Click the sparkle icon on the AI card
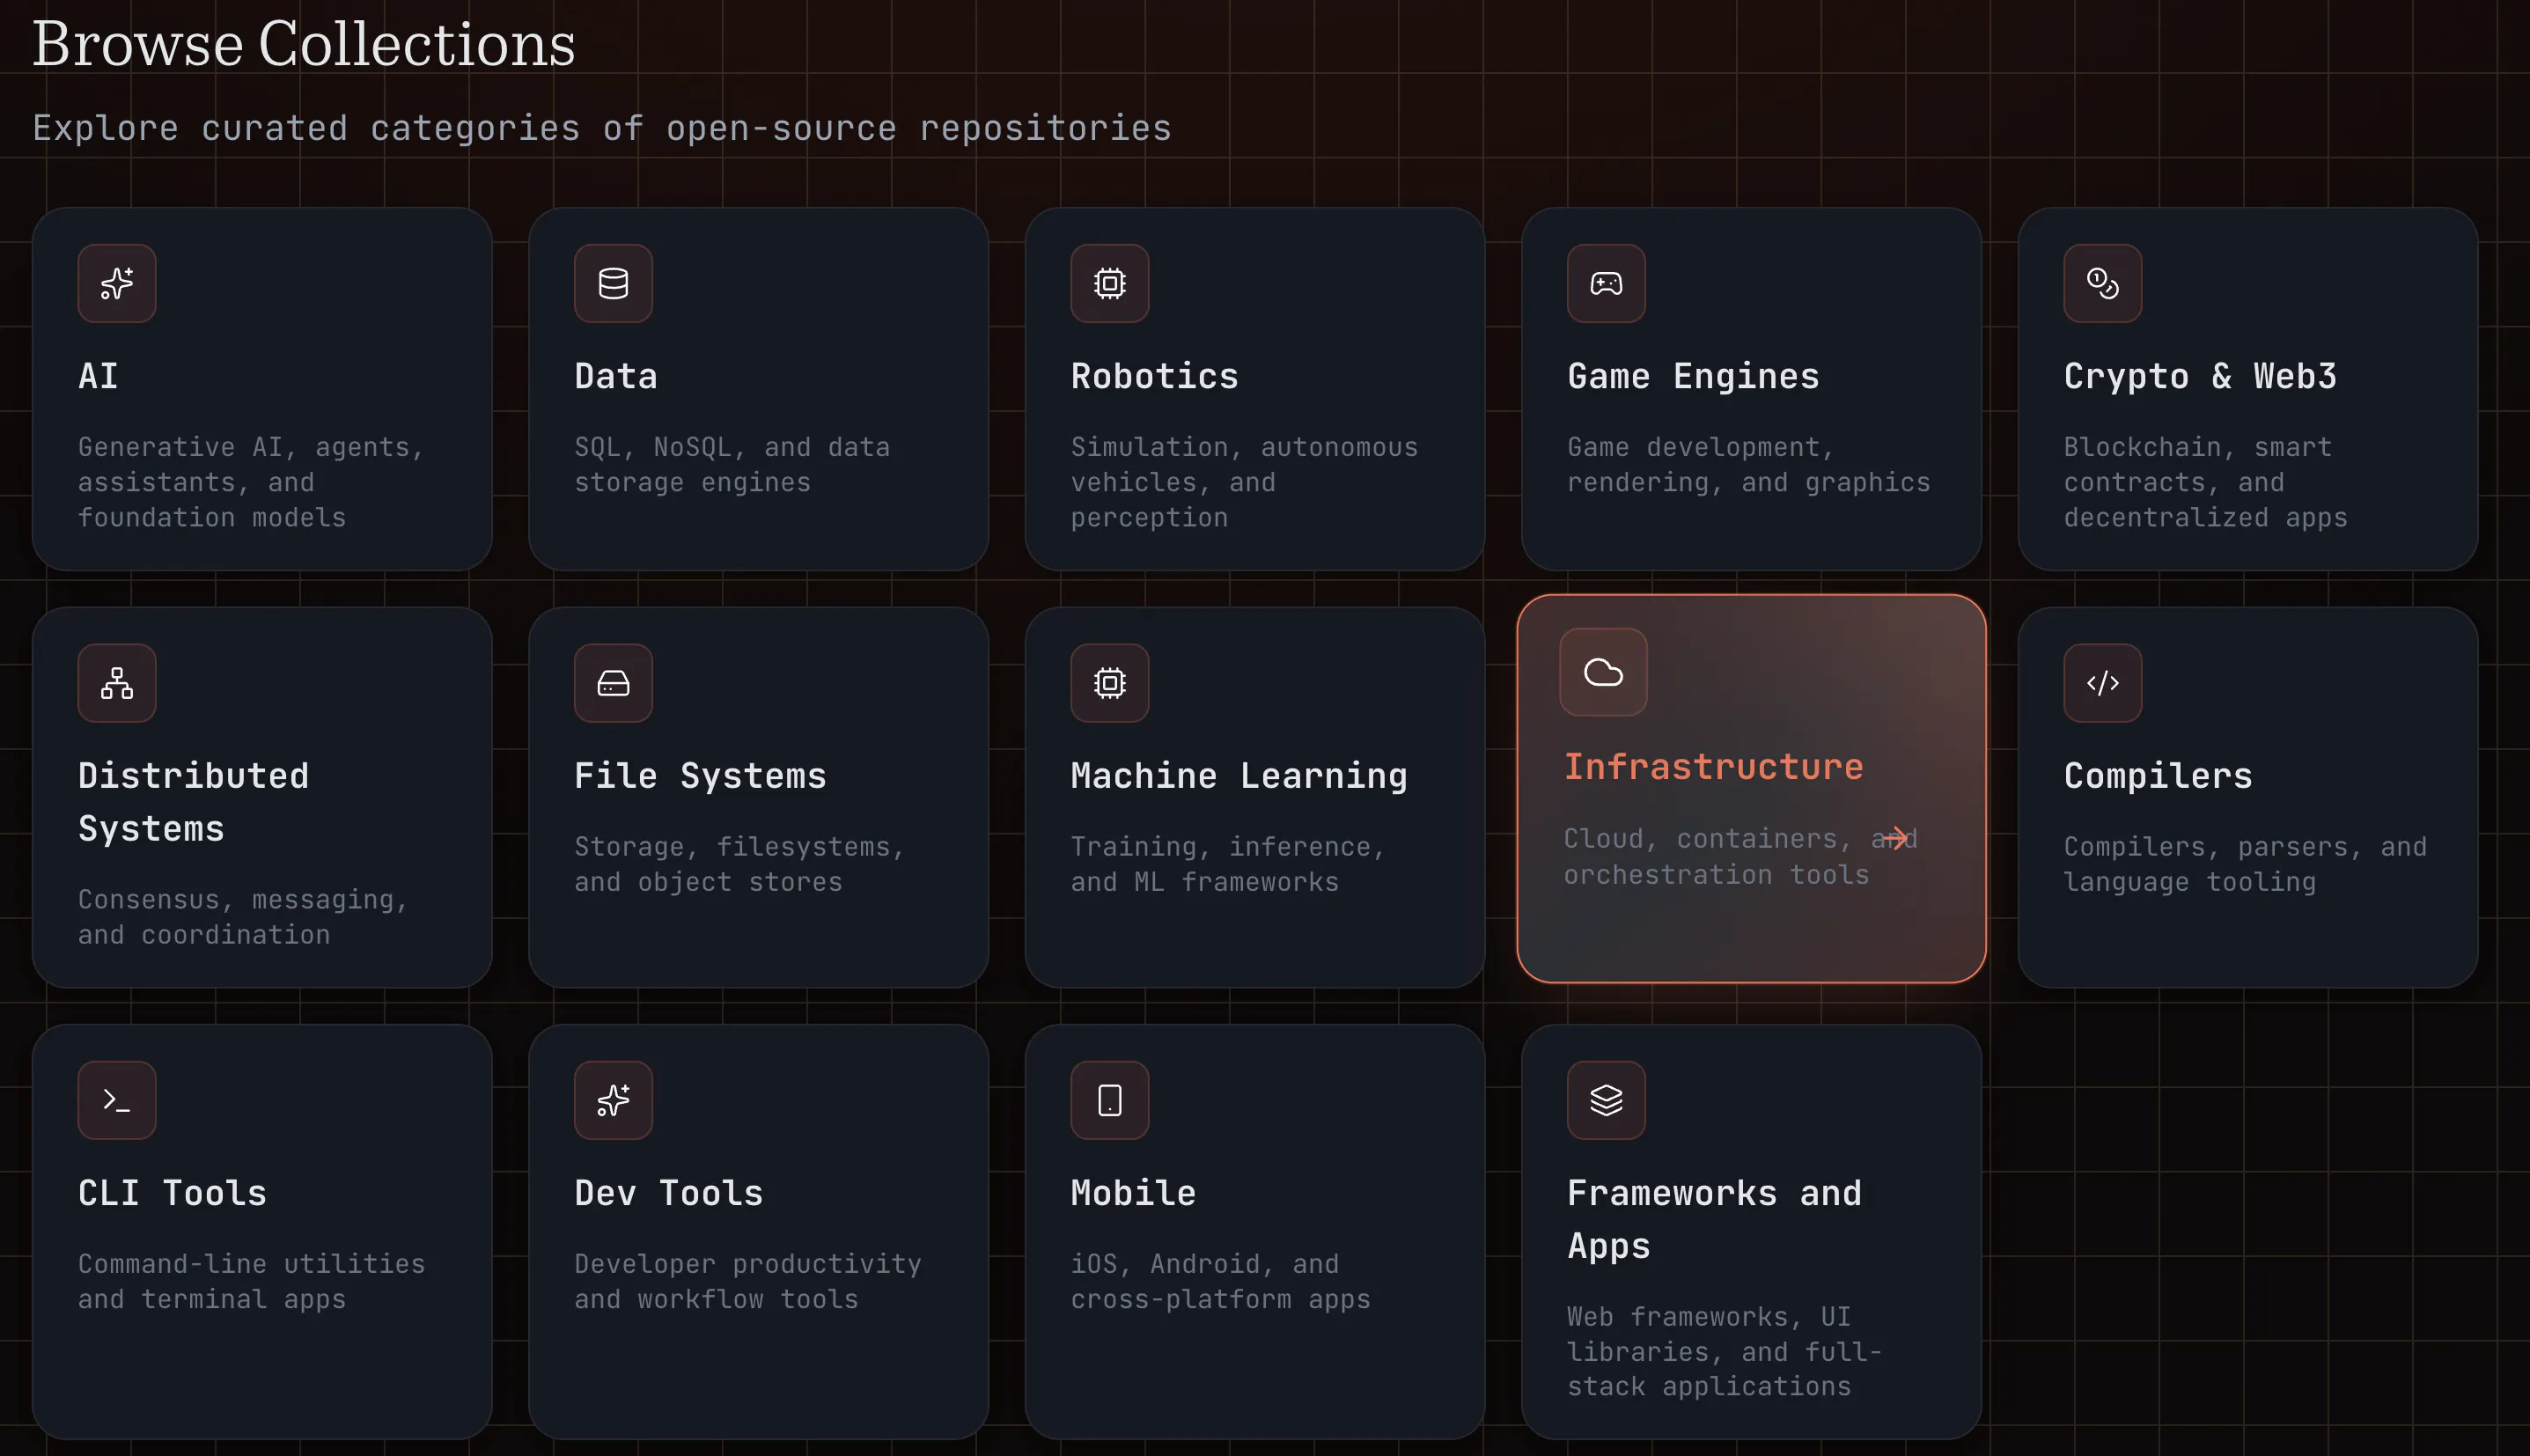The height and width of the screenshot is (1456, 2530). 117,283
